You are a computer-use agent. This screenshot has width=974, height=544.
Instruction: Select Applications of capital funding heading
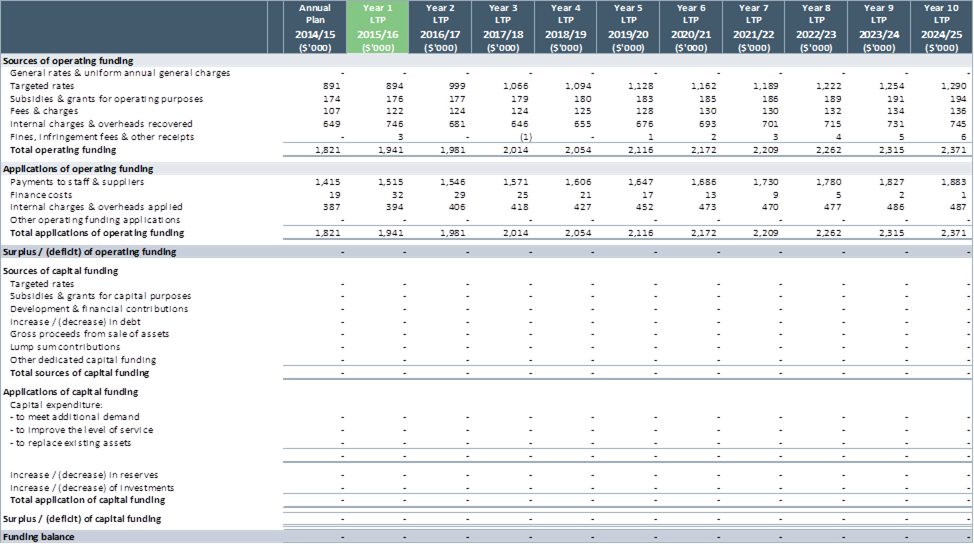(70, 392)
